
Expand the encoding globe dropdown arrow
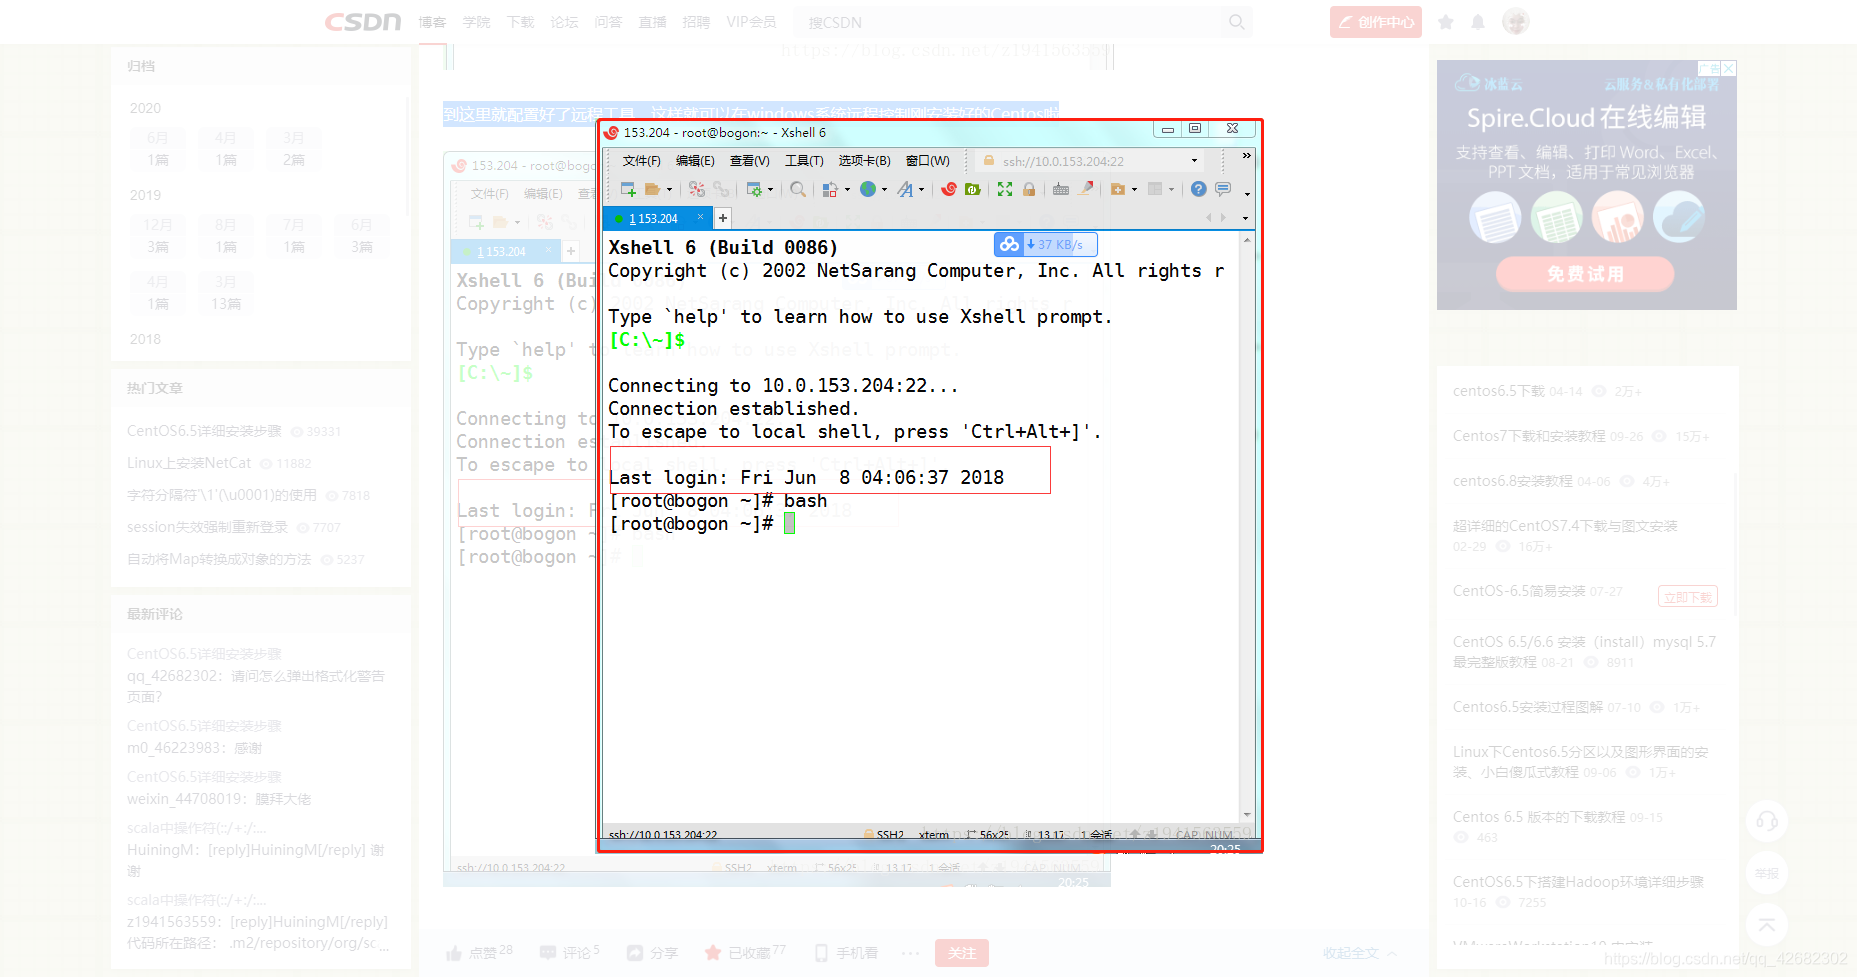[884, 190]
